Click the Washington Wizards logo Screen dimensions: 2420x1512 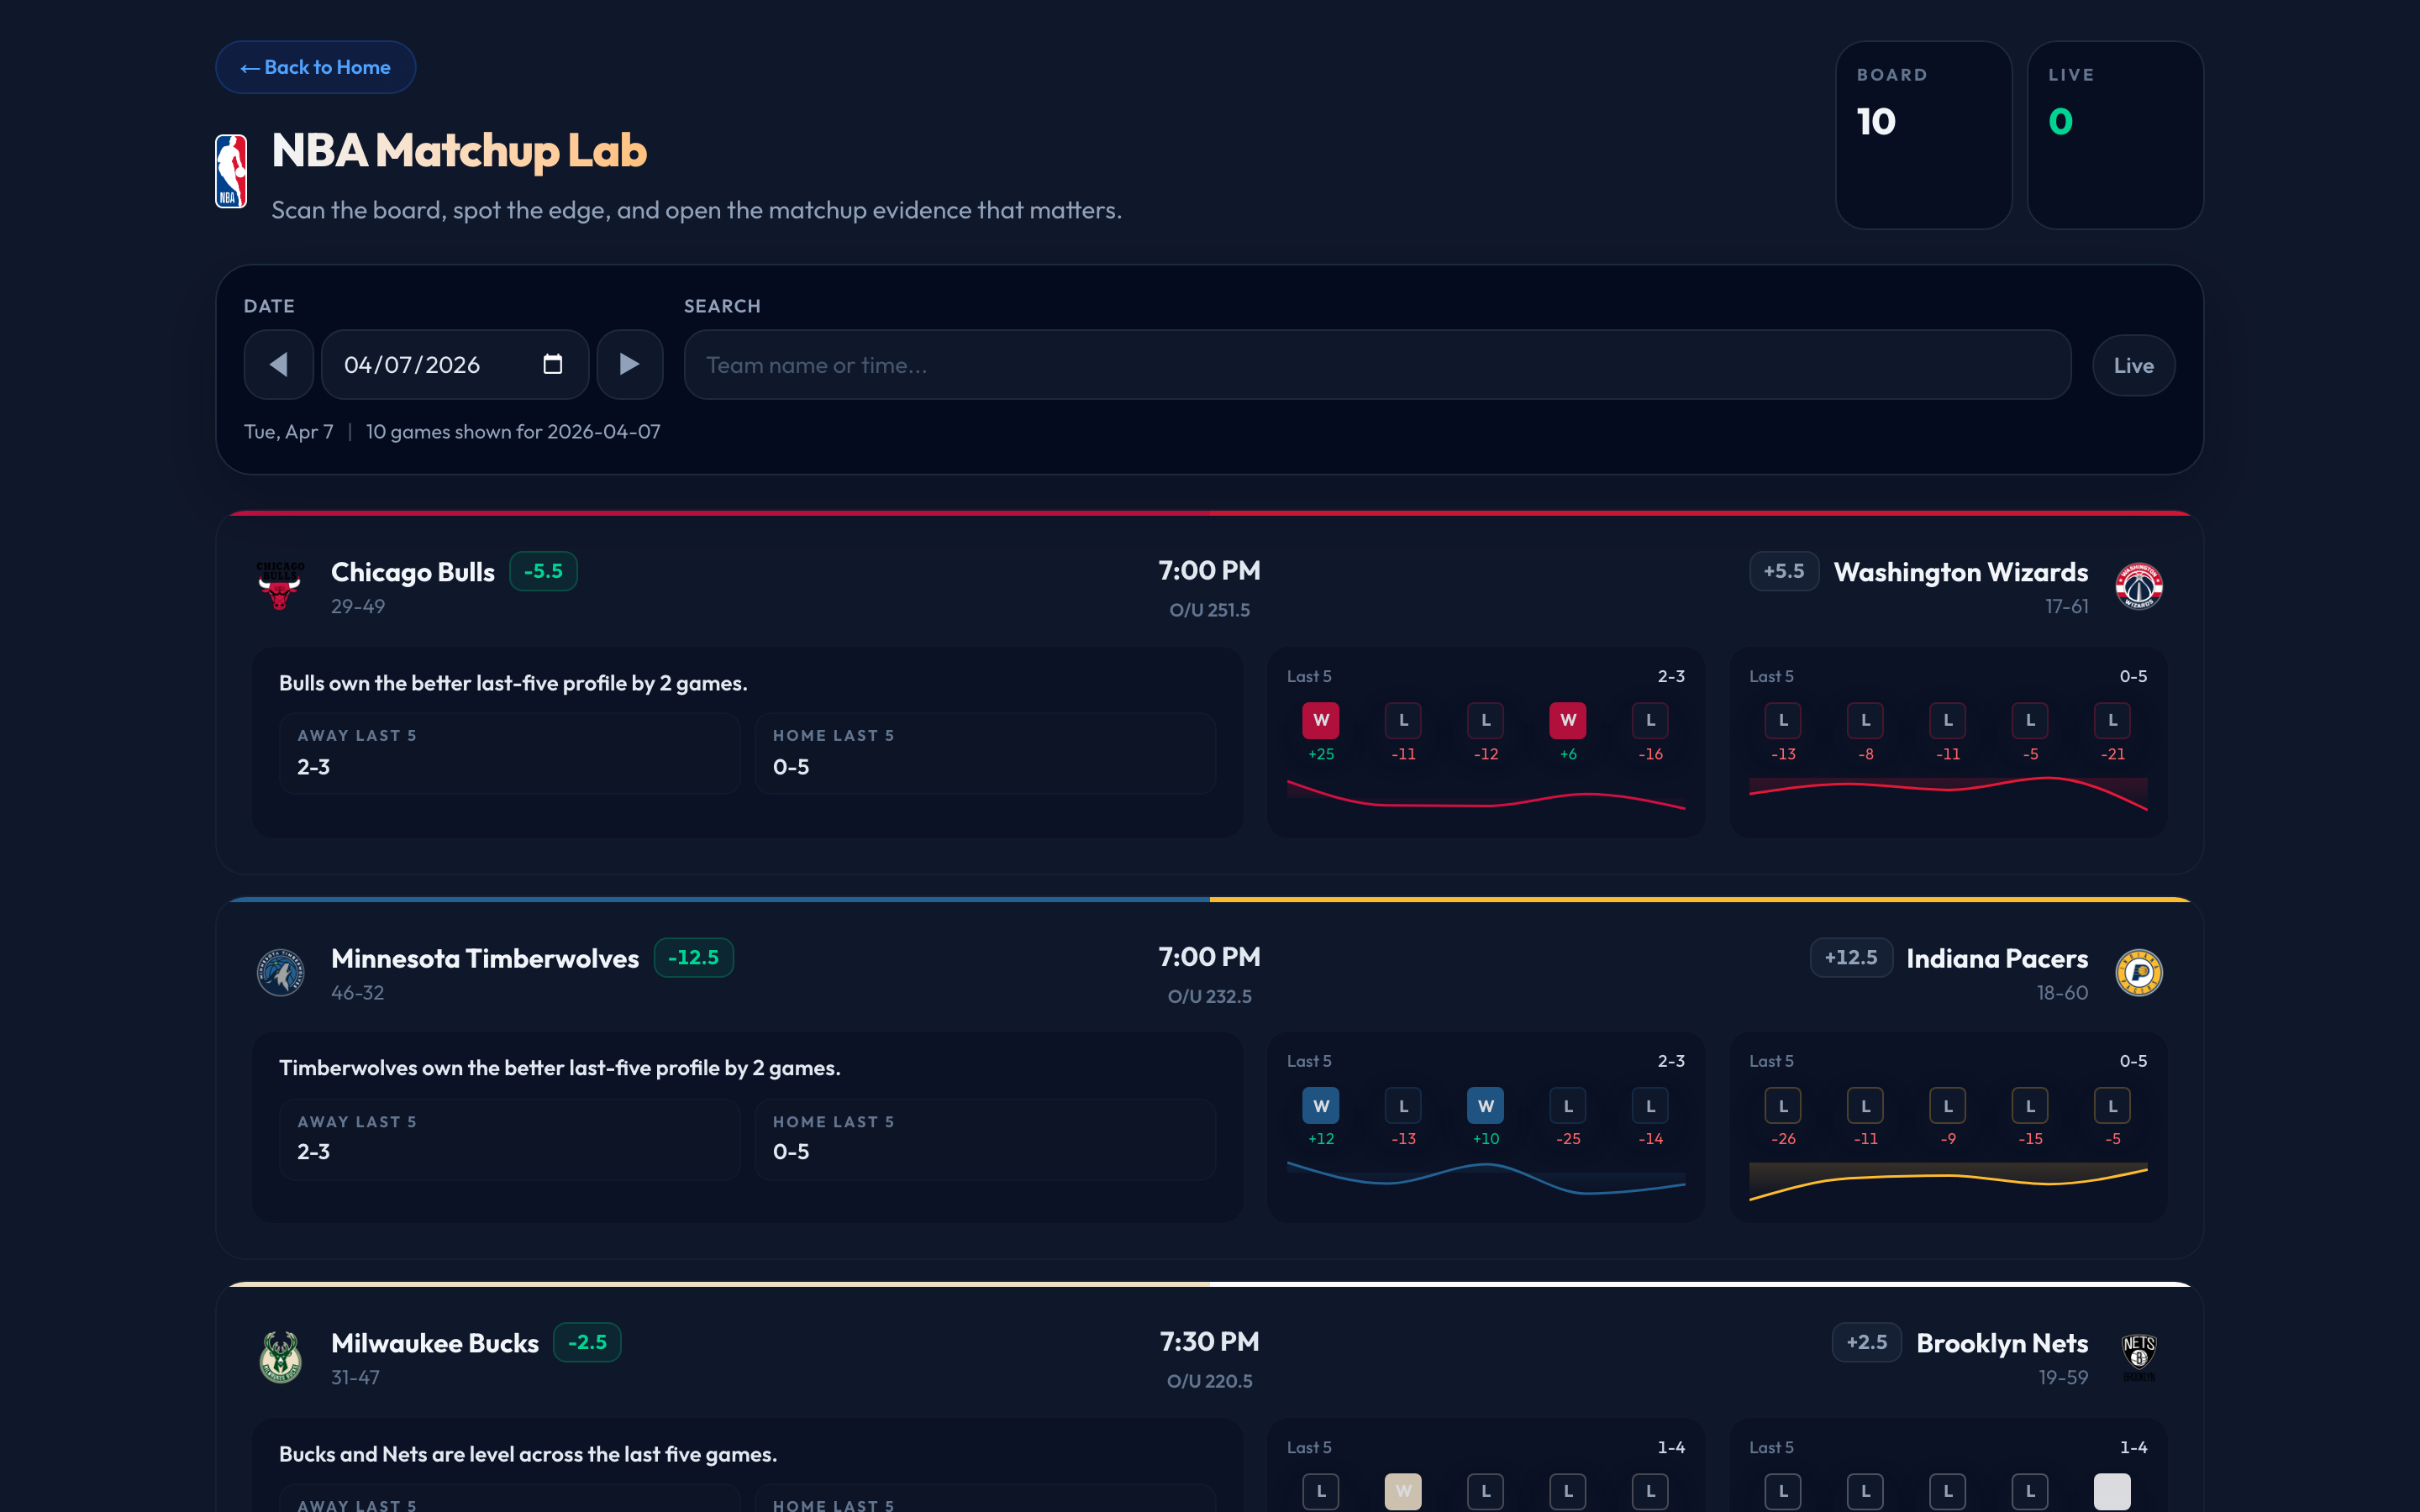click(x=2138, y=586)
